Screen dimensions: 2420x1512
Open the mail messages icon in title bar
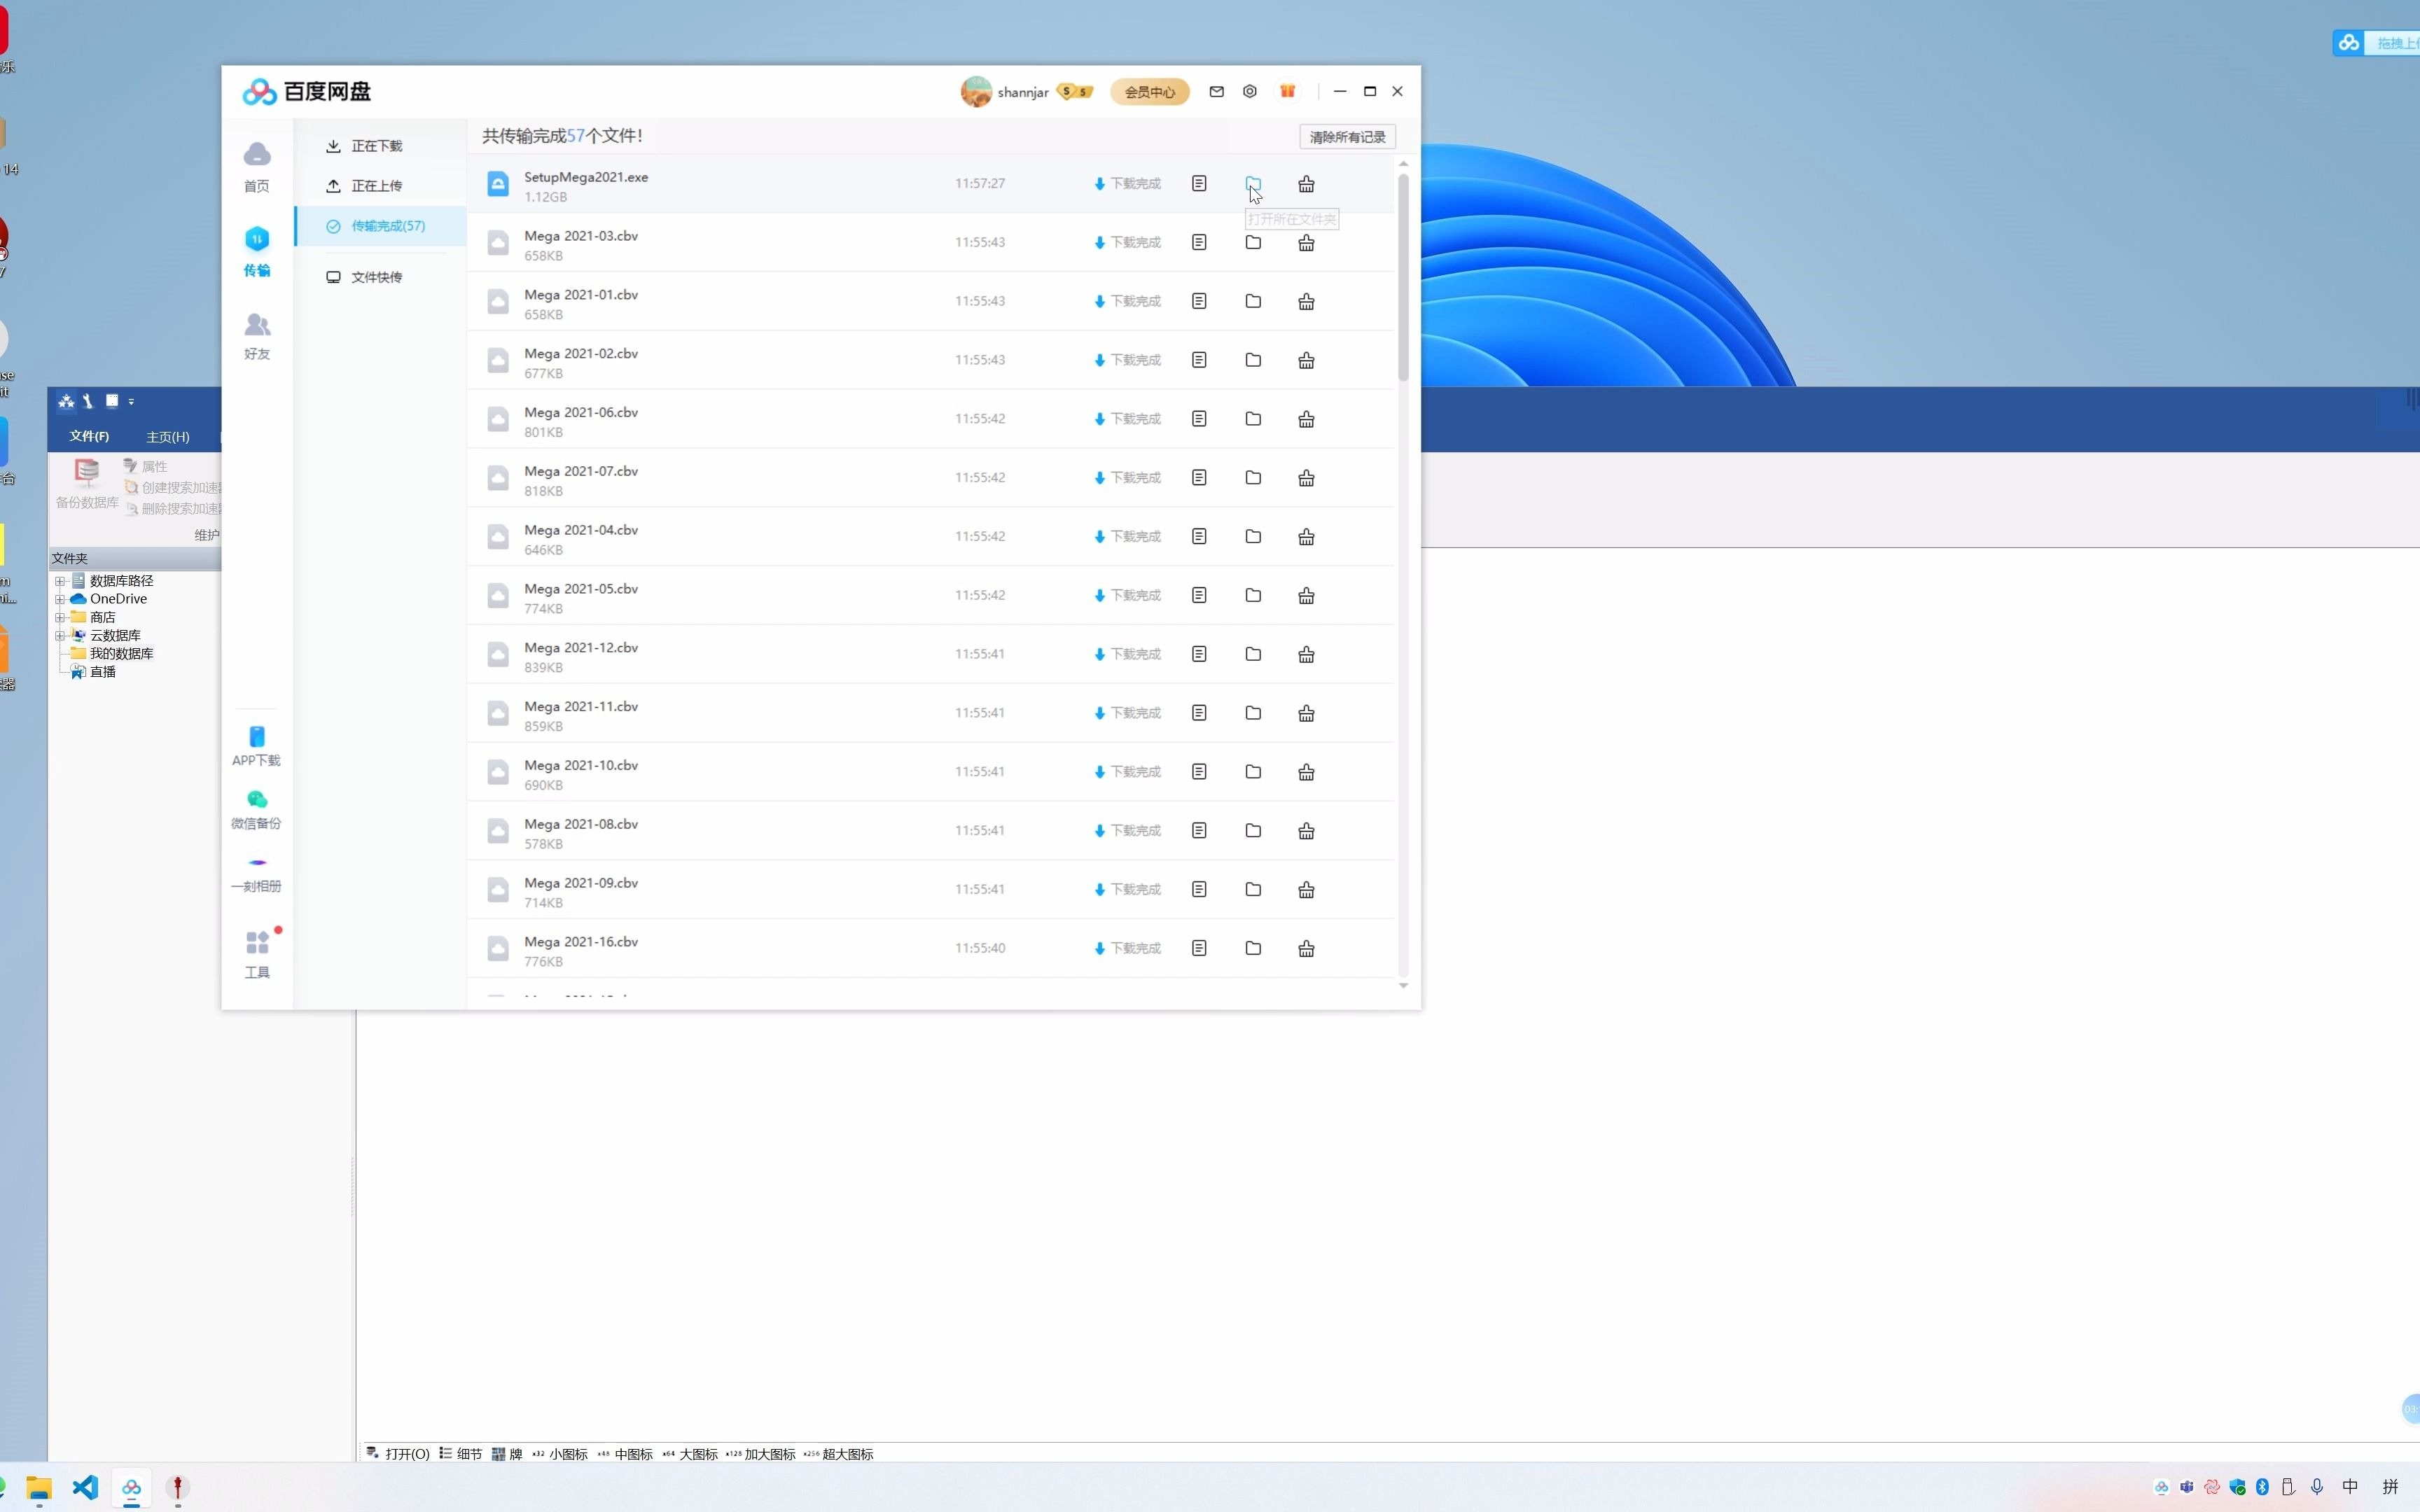pyautogui.click(x=1216, y=91)
